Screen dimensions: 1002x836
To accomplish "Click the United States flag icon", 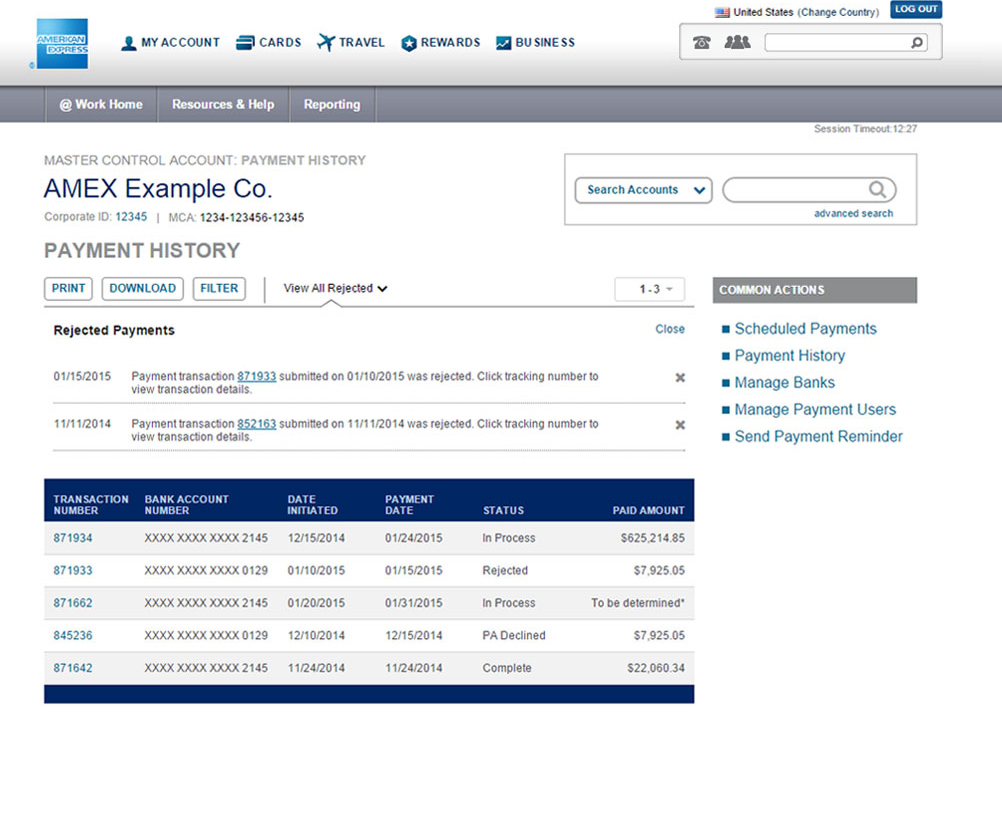I will 722,12.
